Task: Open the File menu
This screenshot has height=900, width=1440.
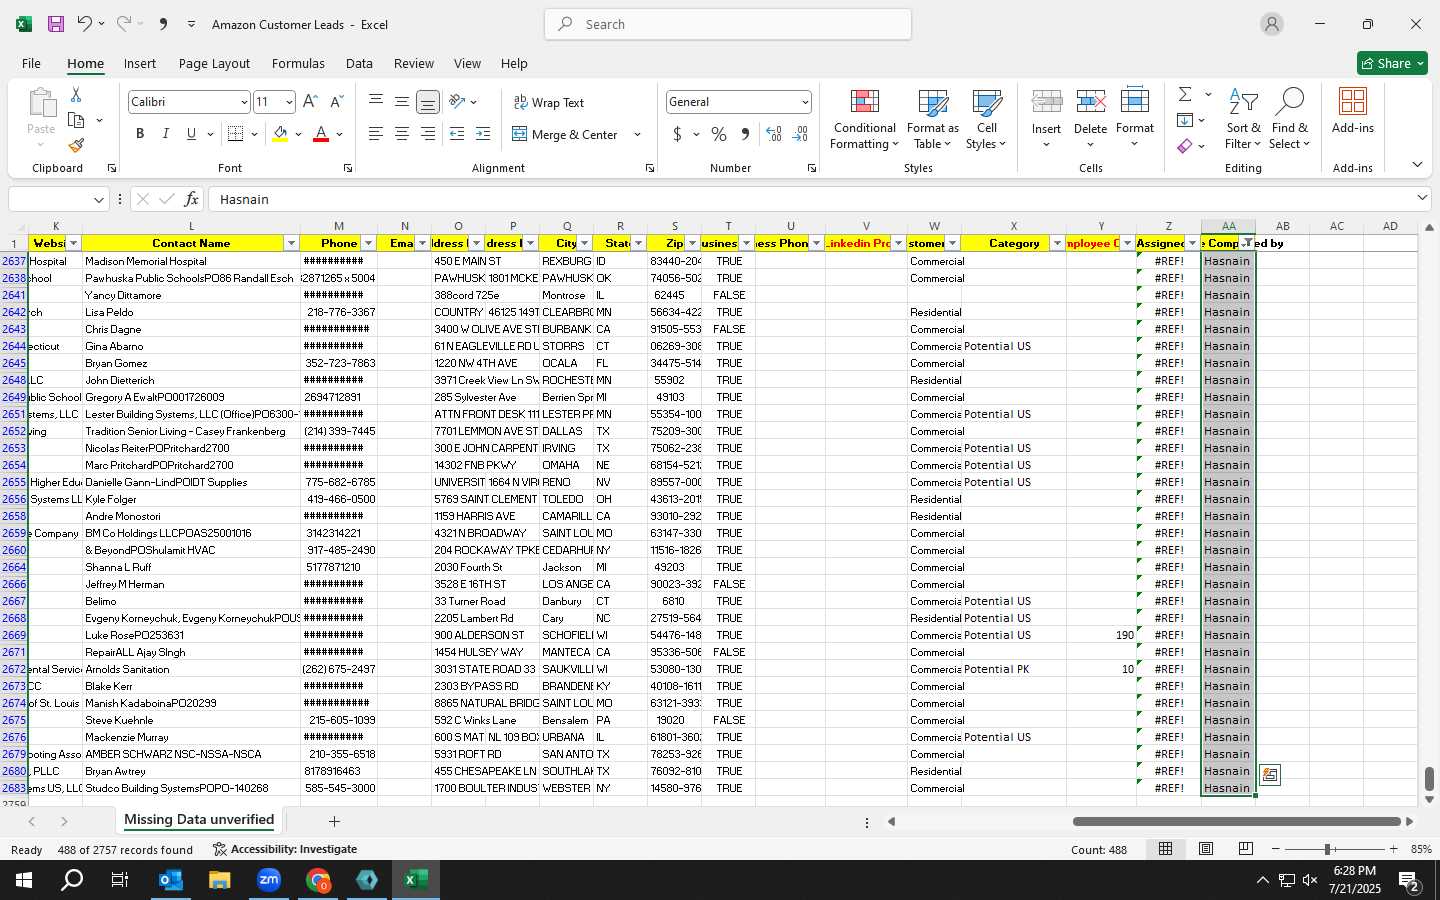Action: coord(31,63)
